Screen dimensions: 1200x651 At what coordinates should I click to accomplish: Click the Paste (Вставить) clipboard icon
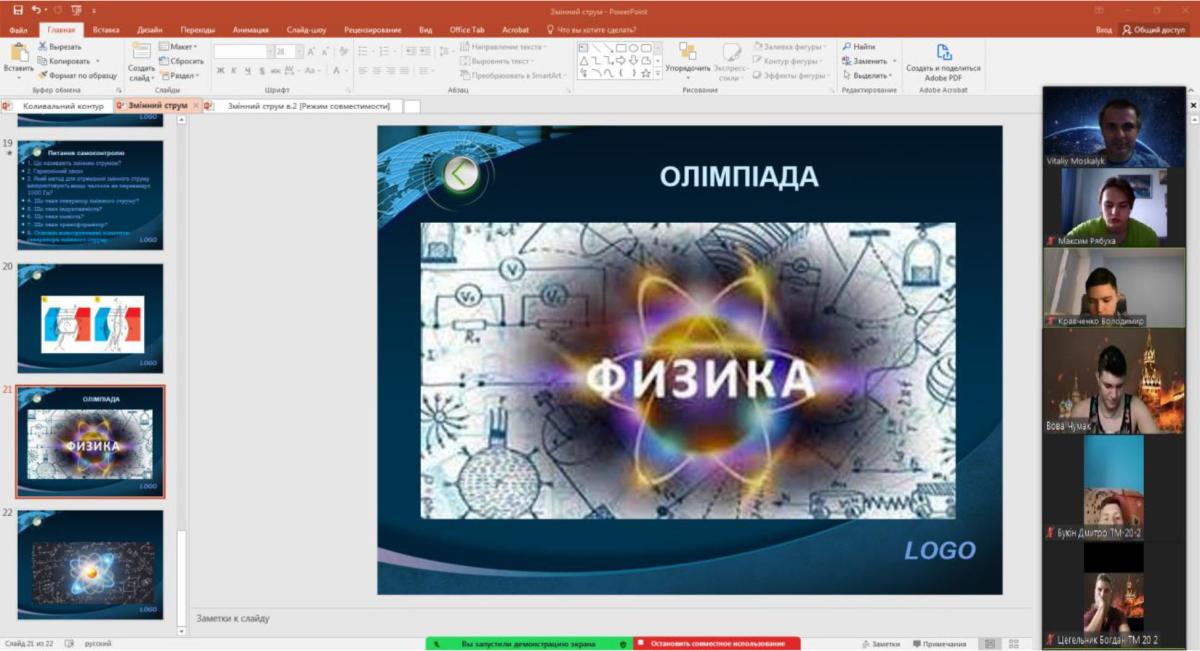[x=18, y=55]
